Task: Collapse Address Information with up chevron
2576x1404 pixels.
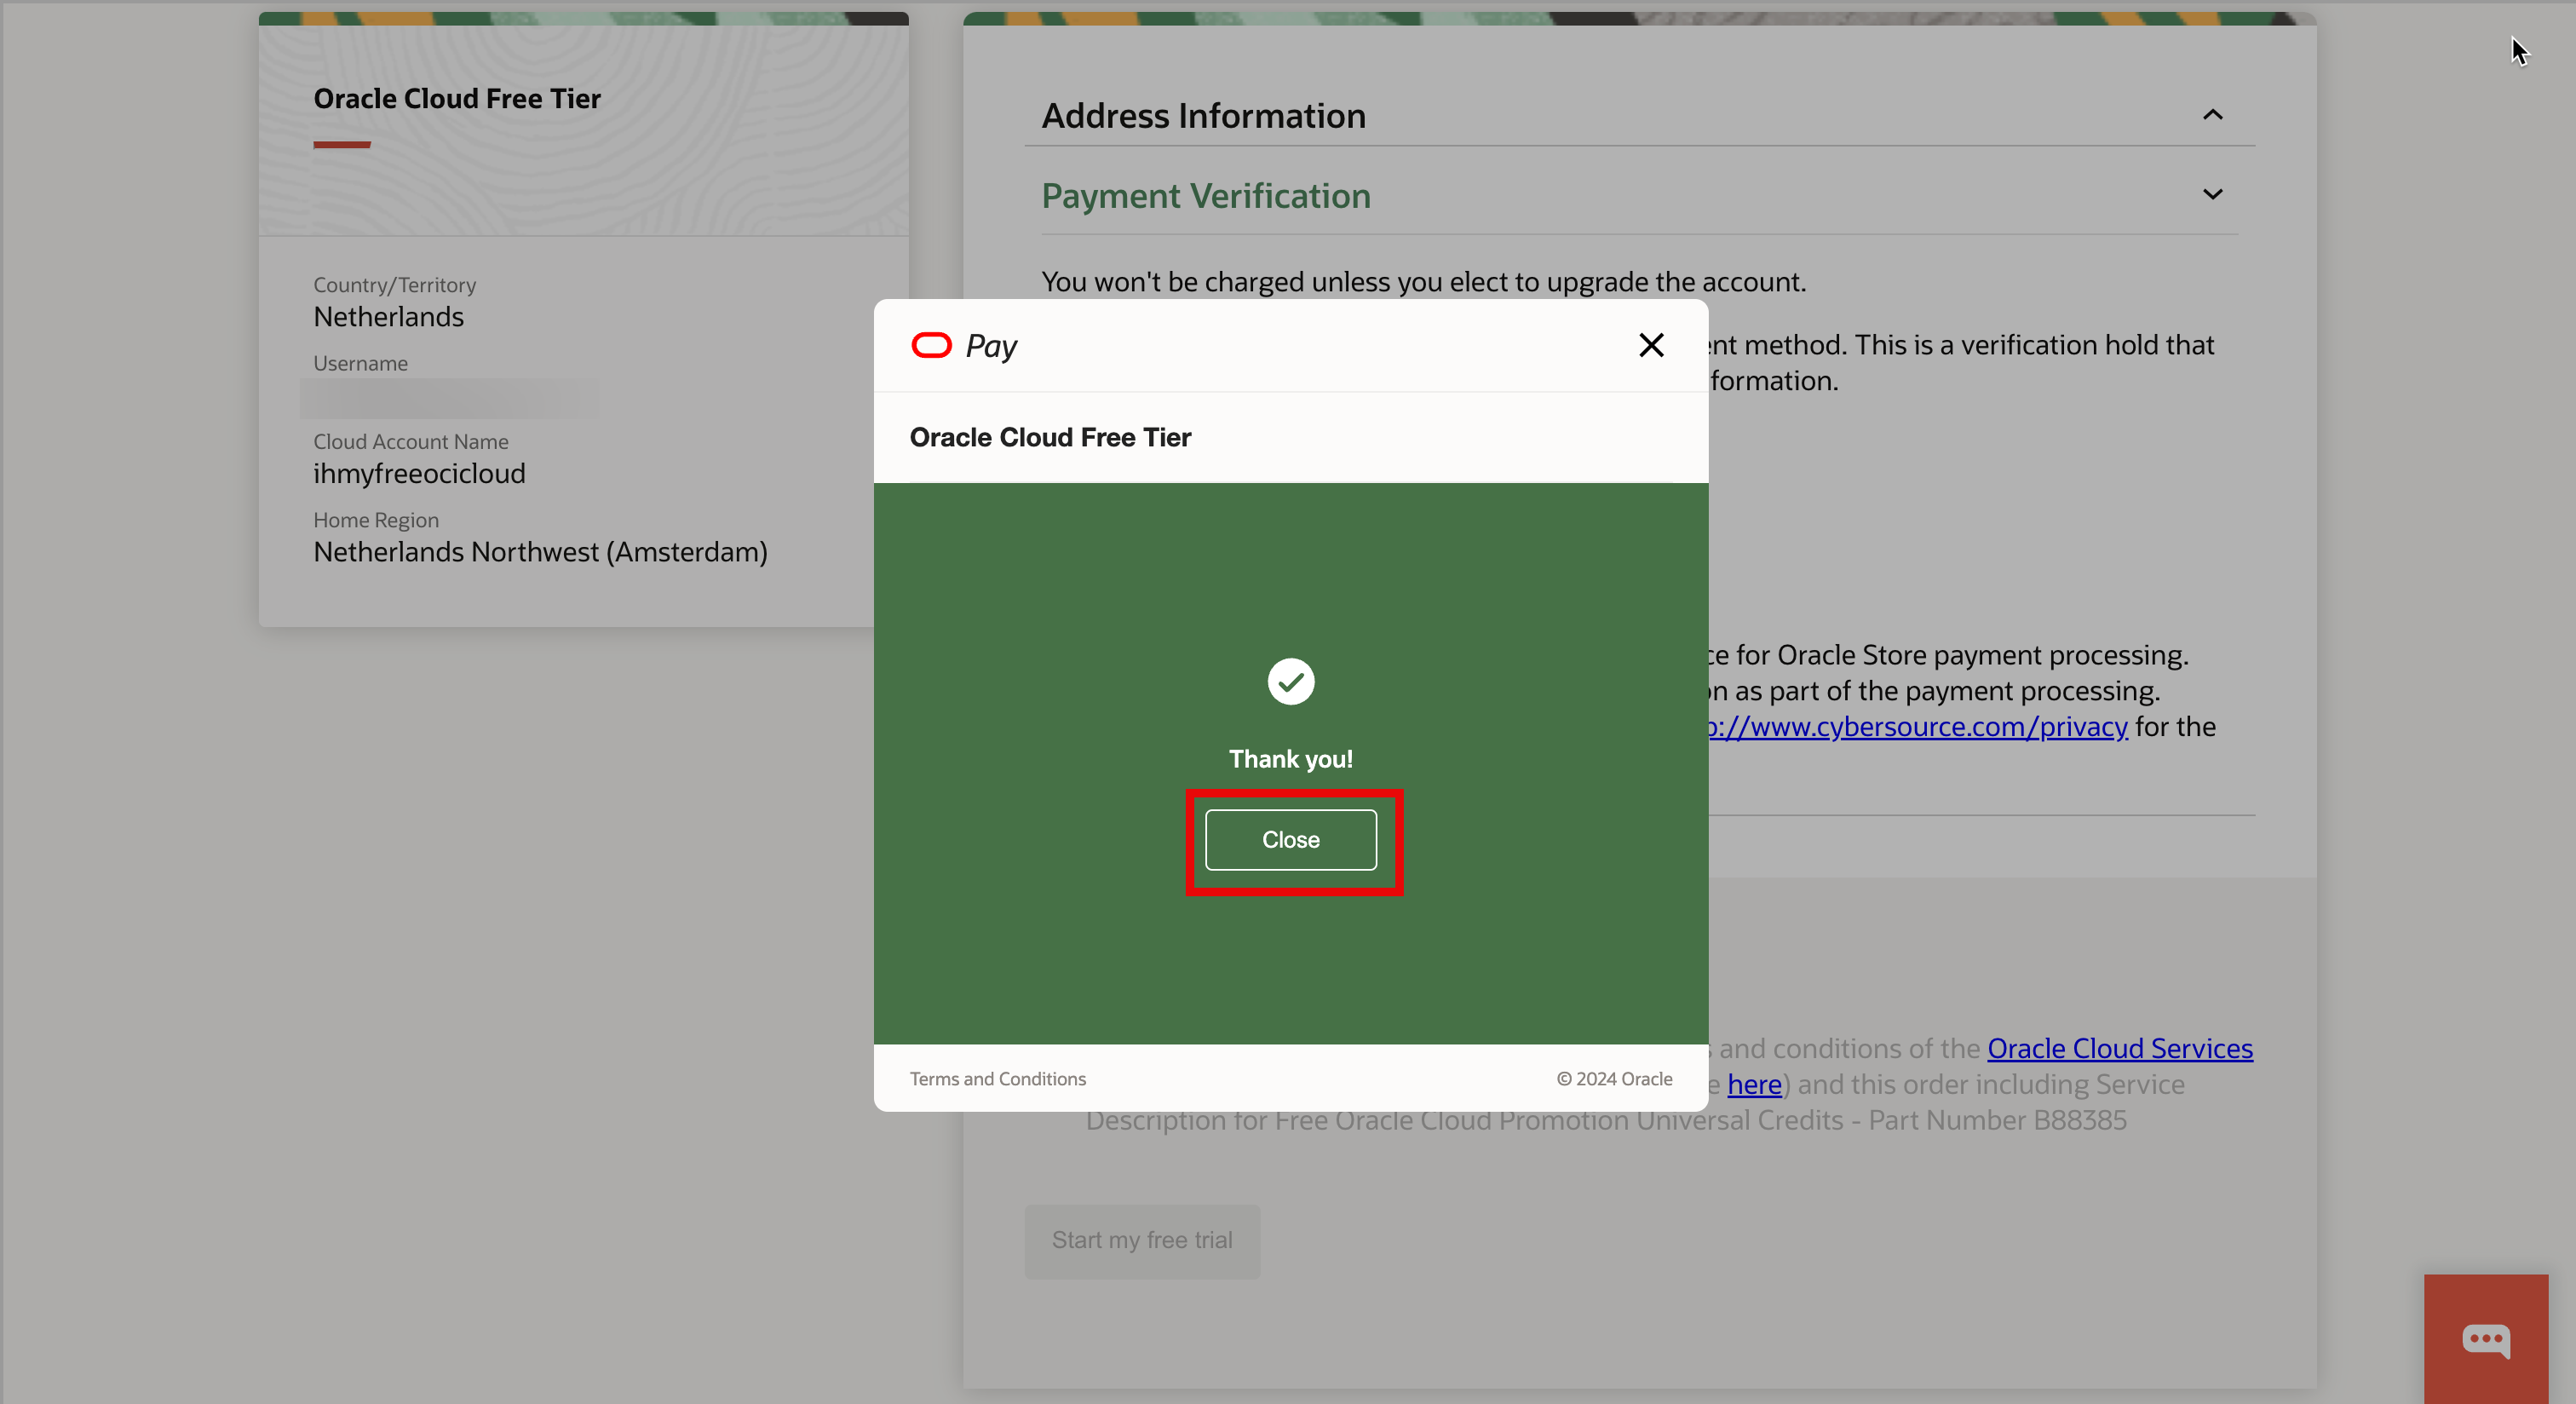Action: pyautogui.click(x=2212, y=115)
